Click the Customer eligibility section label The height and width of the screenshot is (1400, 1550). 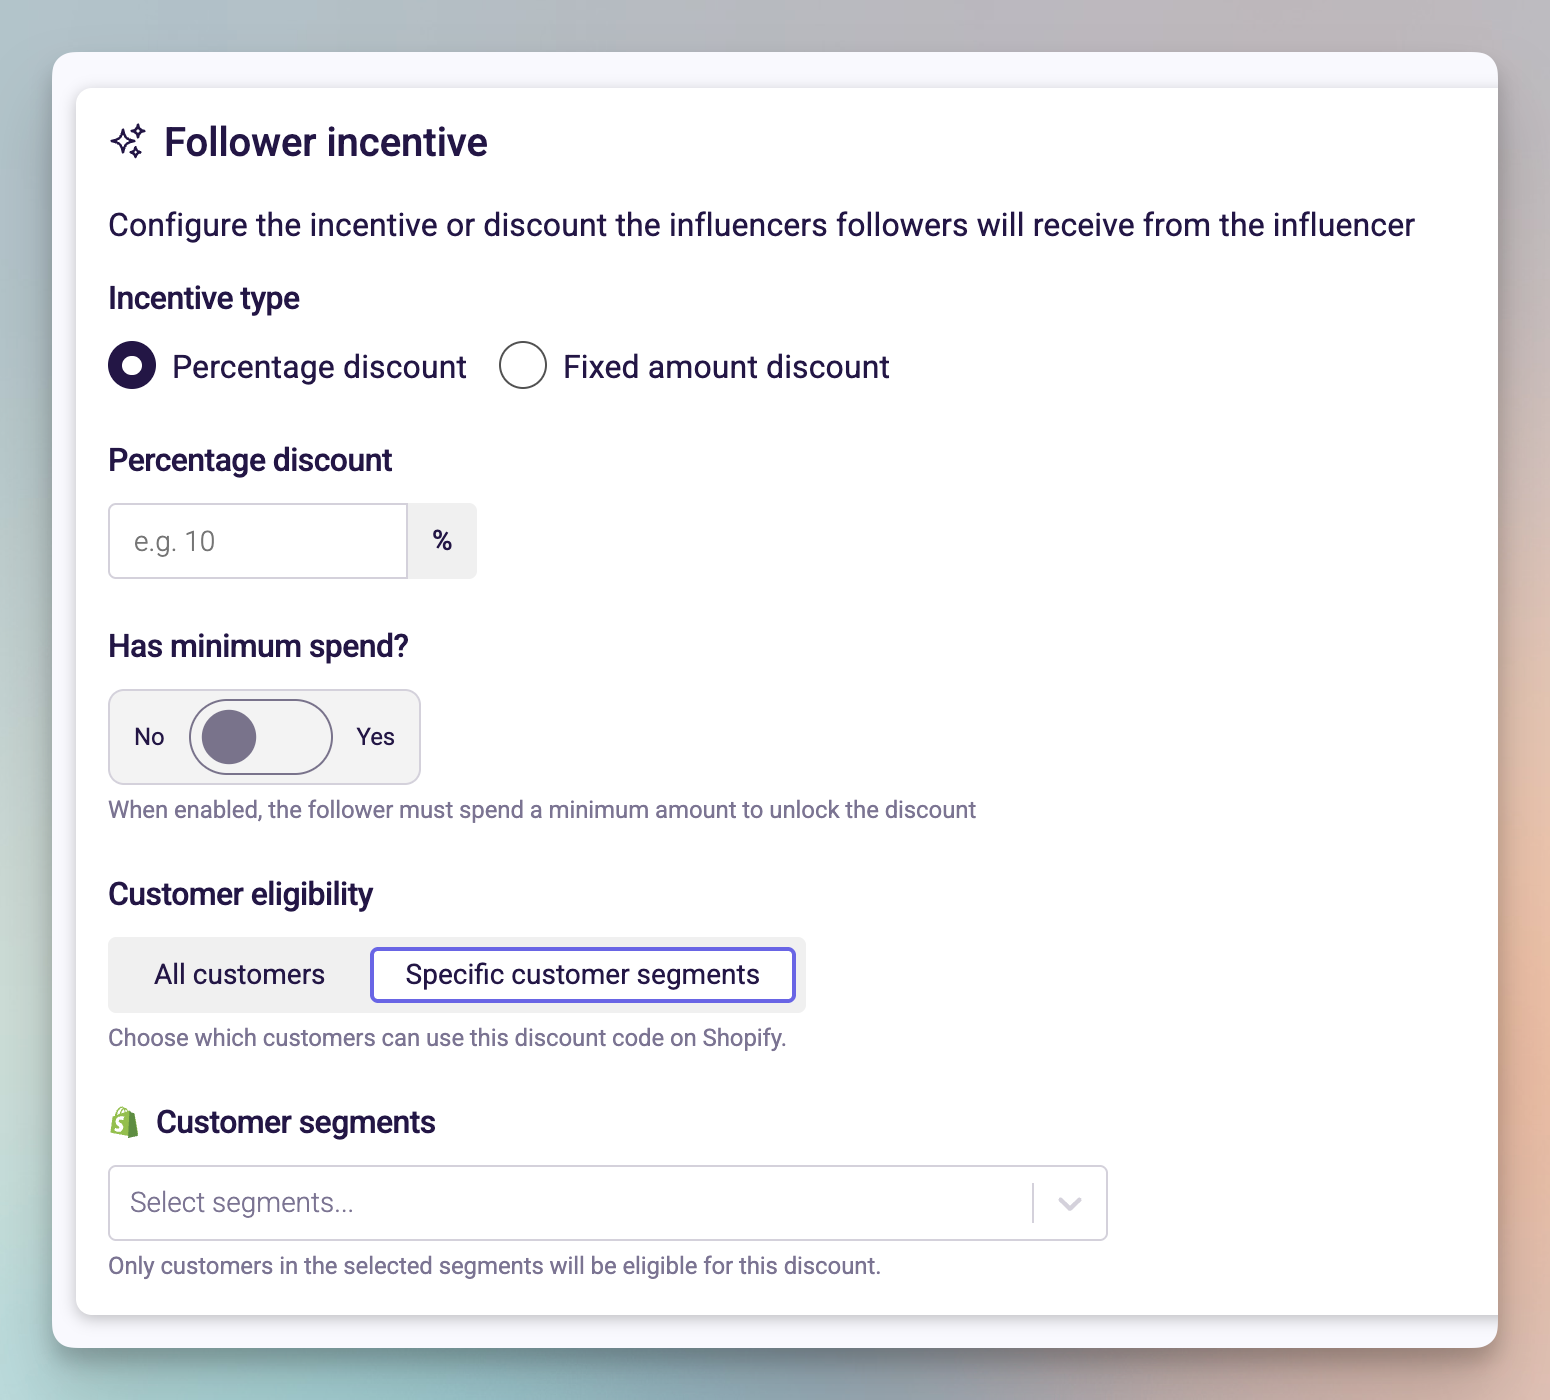240,894
